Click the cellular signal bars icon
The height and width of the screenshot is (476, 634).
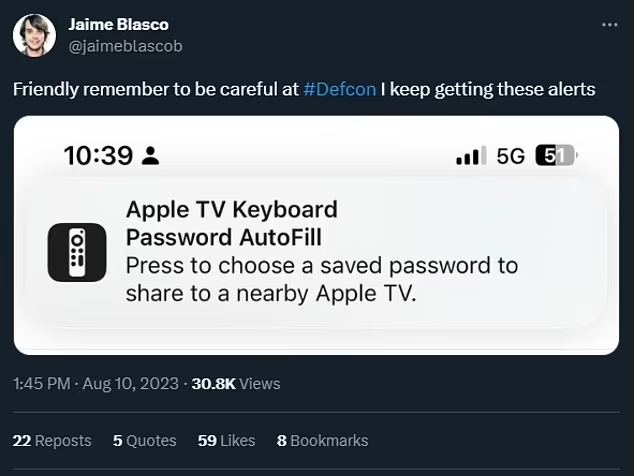tap(468, 157)
